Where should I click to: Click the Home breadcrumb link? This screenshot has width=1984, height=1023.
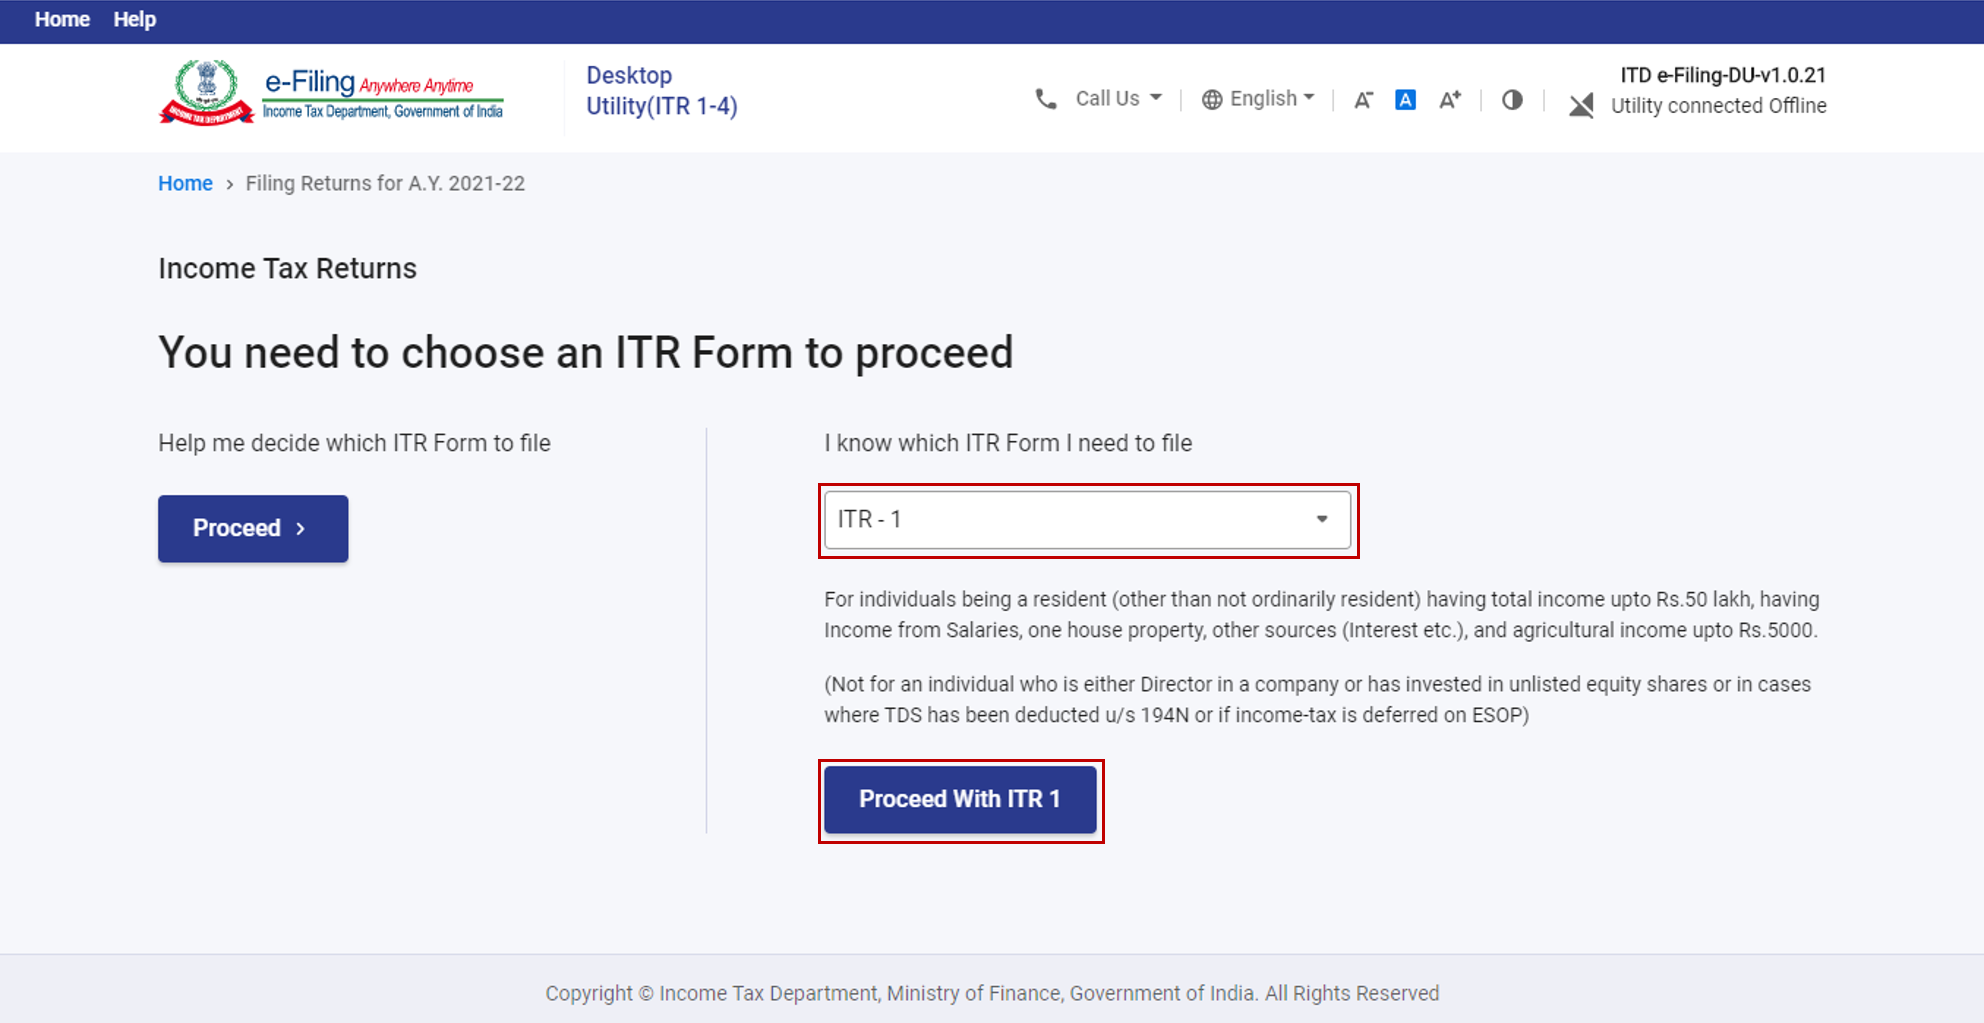(185, 184)
